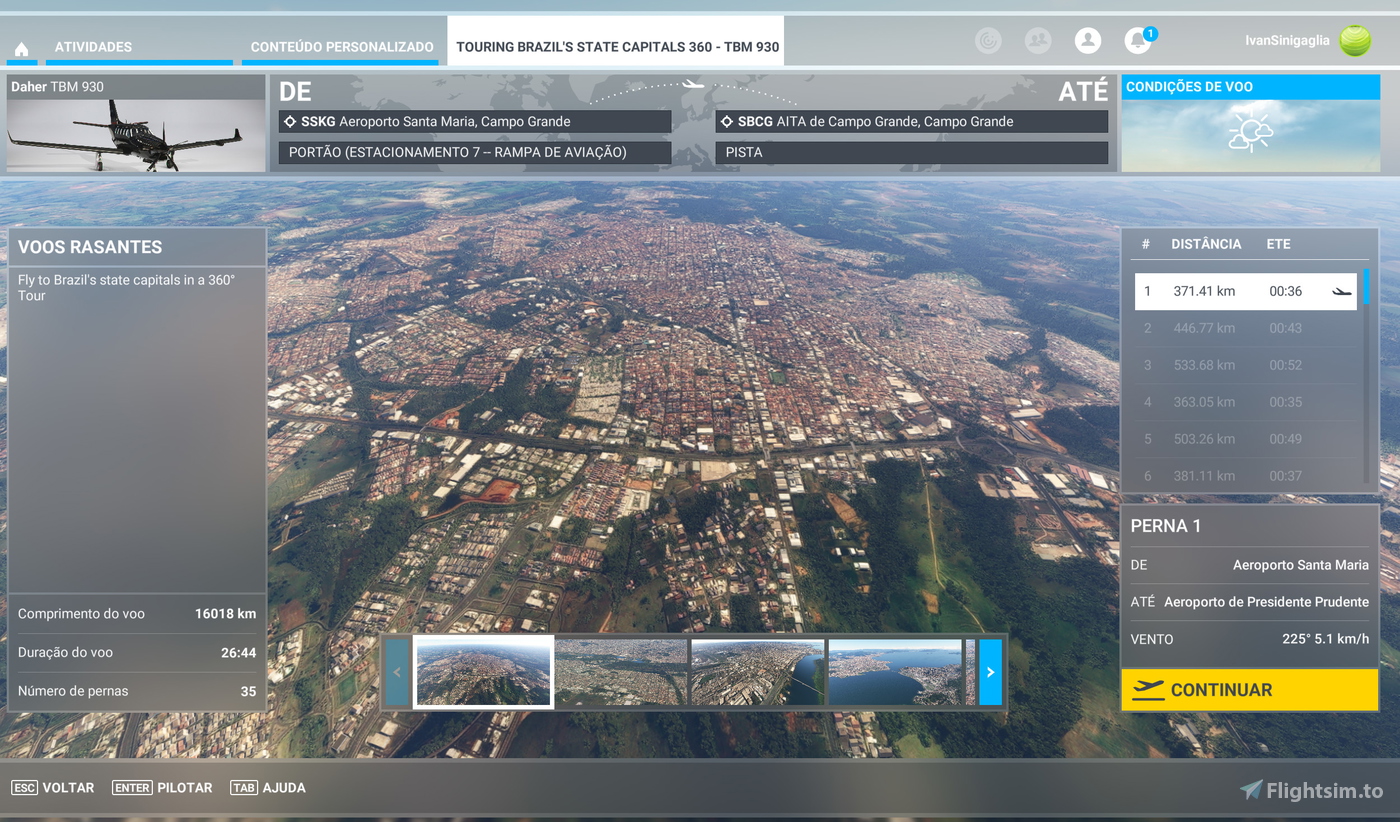The width and height of the screenshot is (1400, 822).
Task: Click the circular target icon near profile
Action: click(988, 41)
